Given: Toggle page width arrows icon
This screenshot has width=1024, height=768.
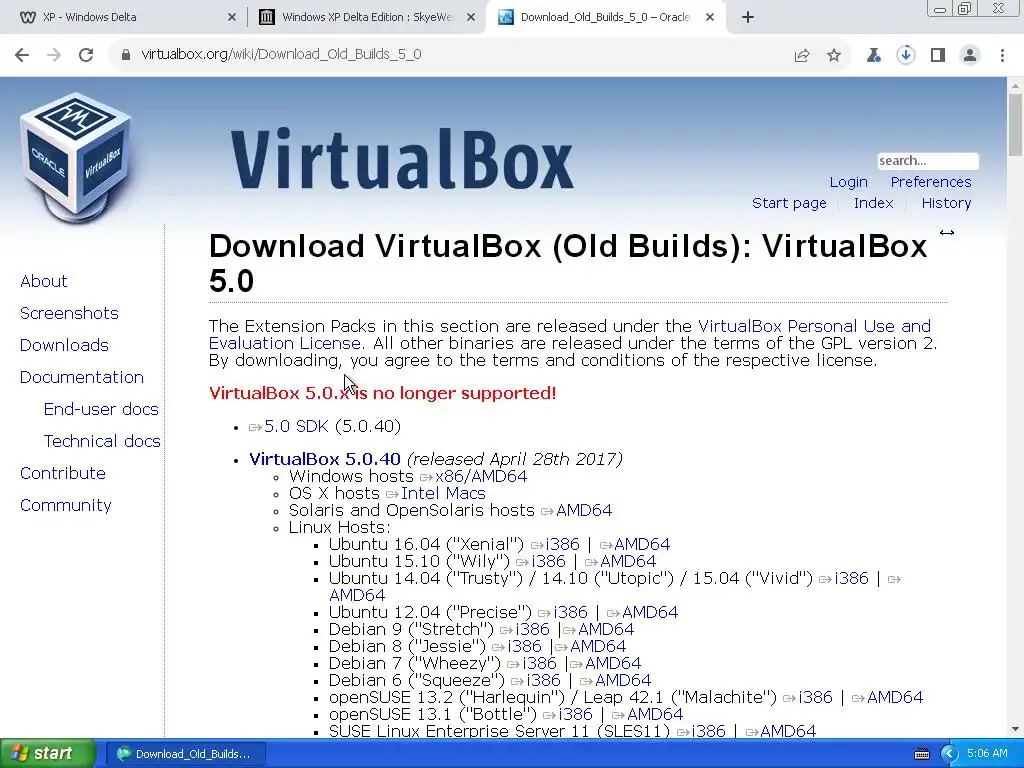Looking at the screenshot, I should click(x=946, y=232).
